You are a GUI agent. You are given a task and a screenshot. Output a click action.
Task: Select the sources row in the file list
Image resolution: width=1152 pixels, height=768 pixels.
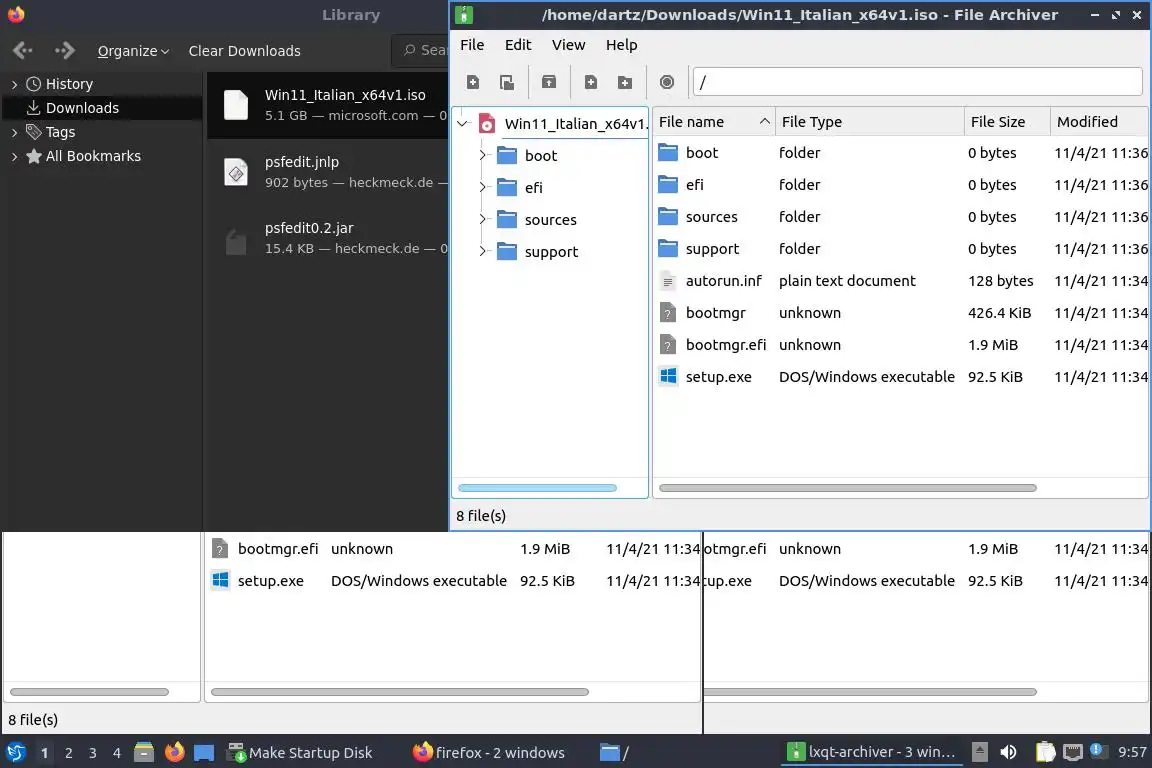tap(901, 217)
